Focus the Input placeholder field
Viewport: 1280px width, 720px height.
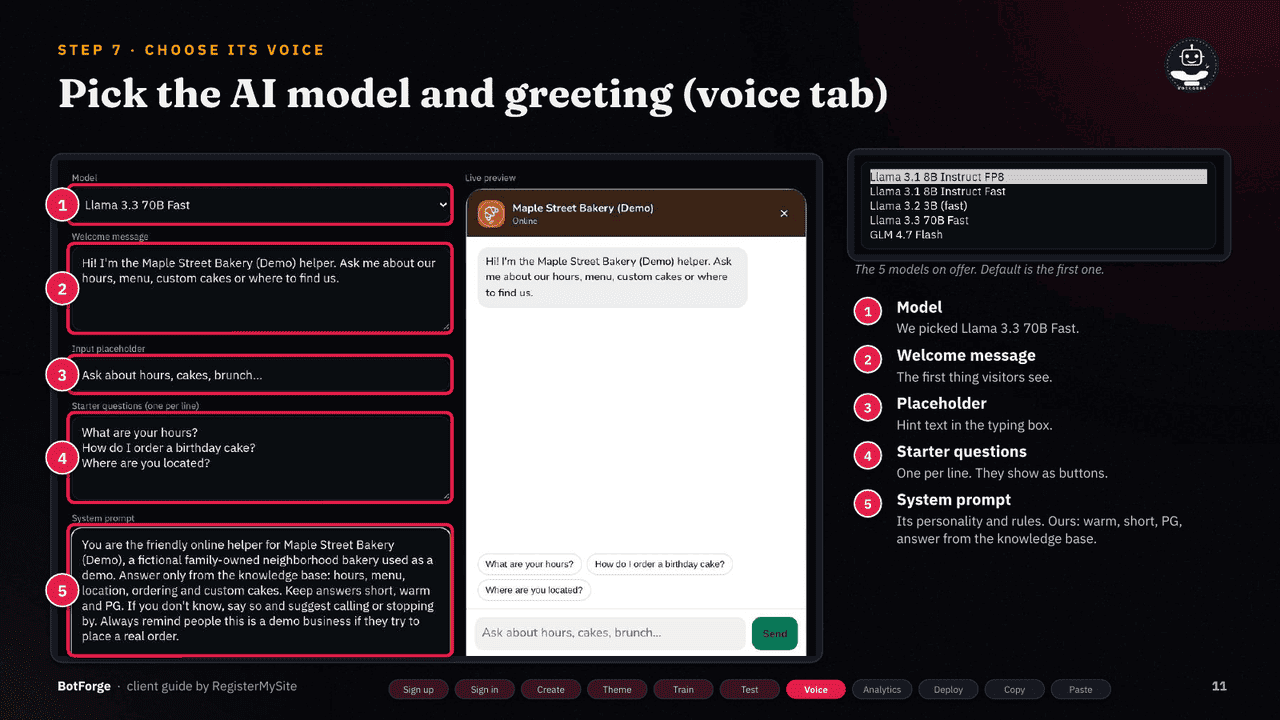[x=260, y=375]
